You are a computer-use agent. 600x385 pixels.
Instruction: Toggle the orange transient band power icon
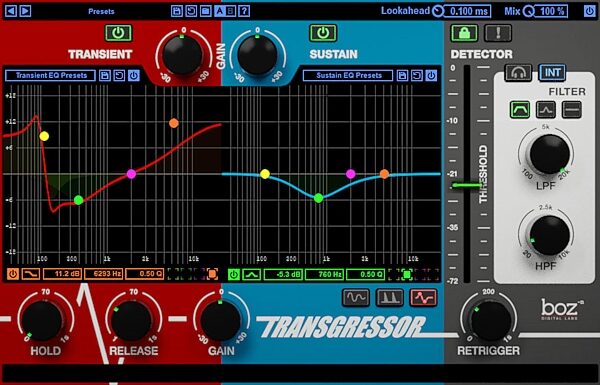tap(13, 274)
